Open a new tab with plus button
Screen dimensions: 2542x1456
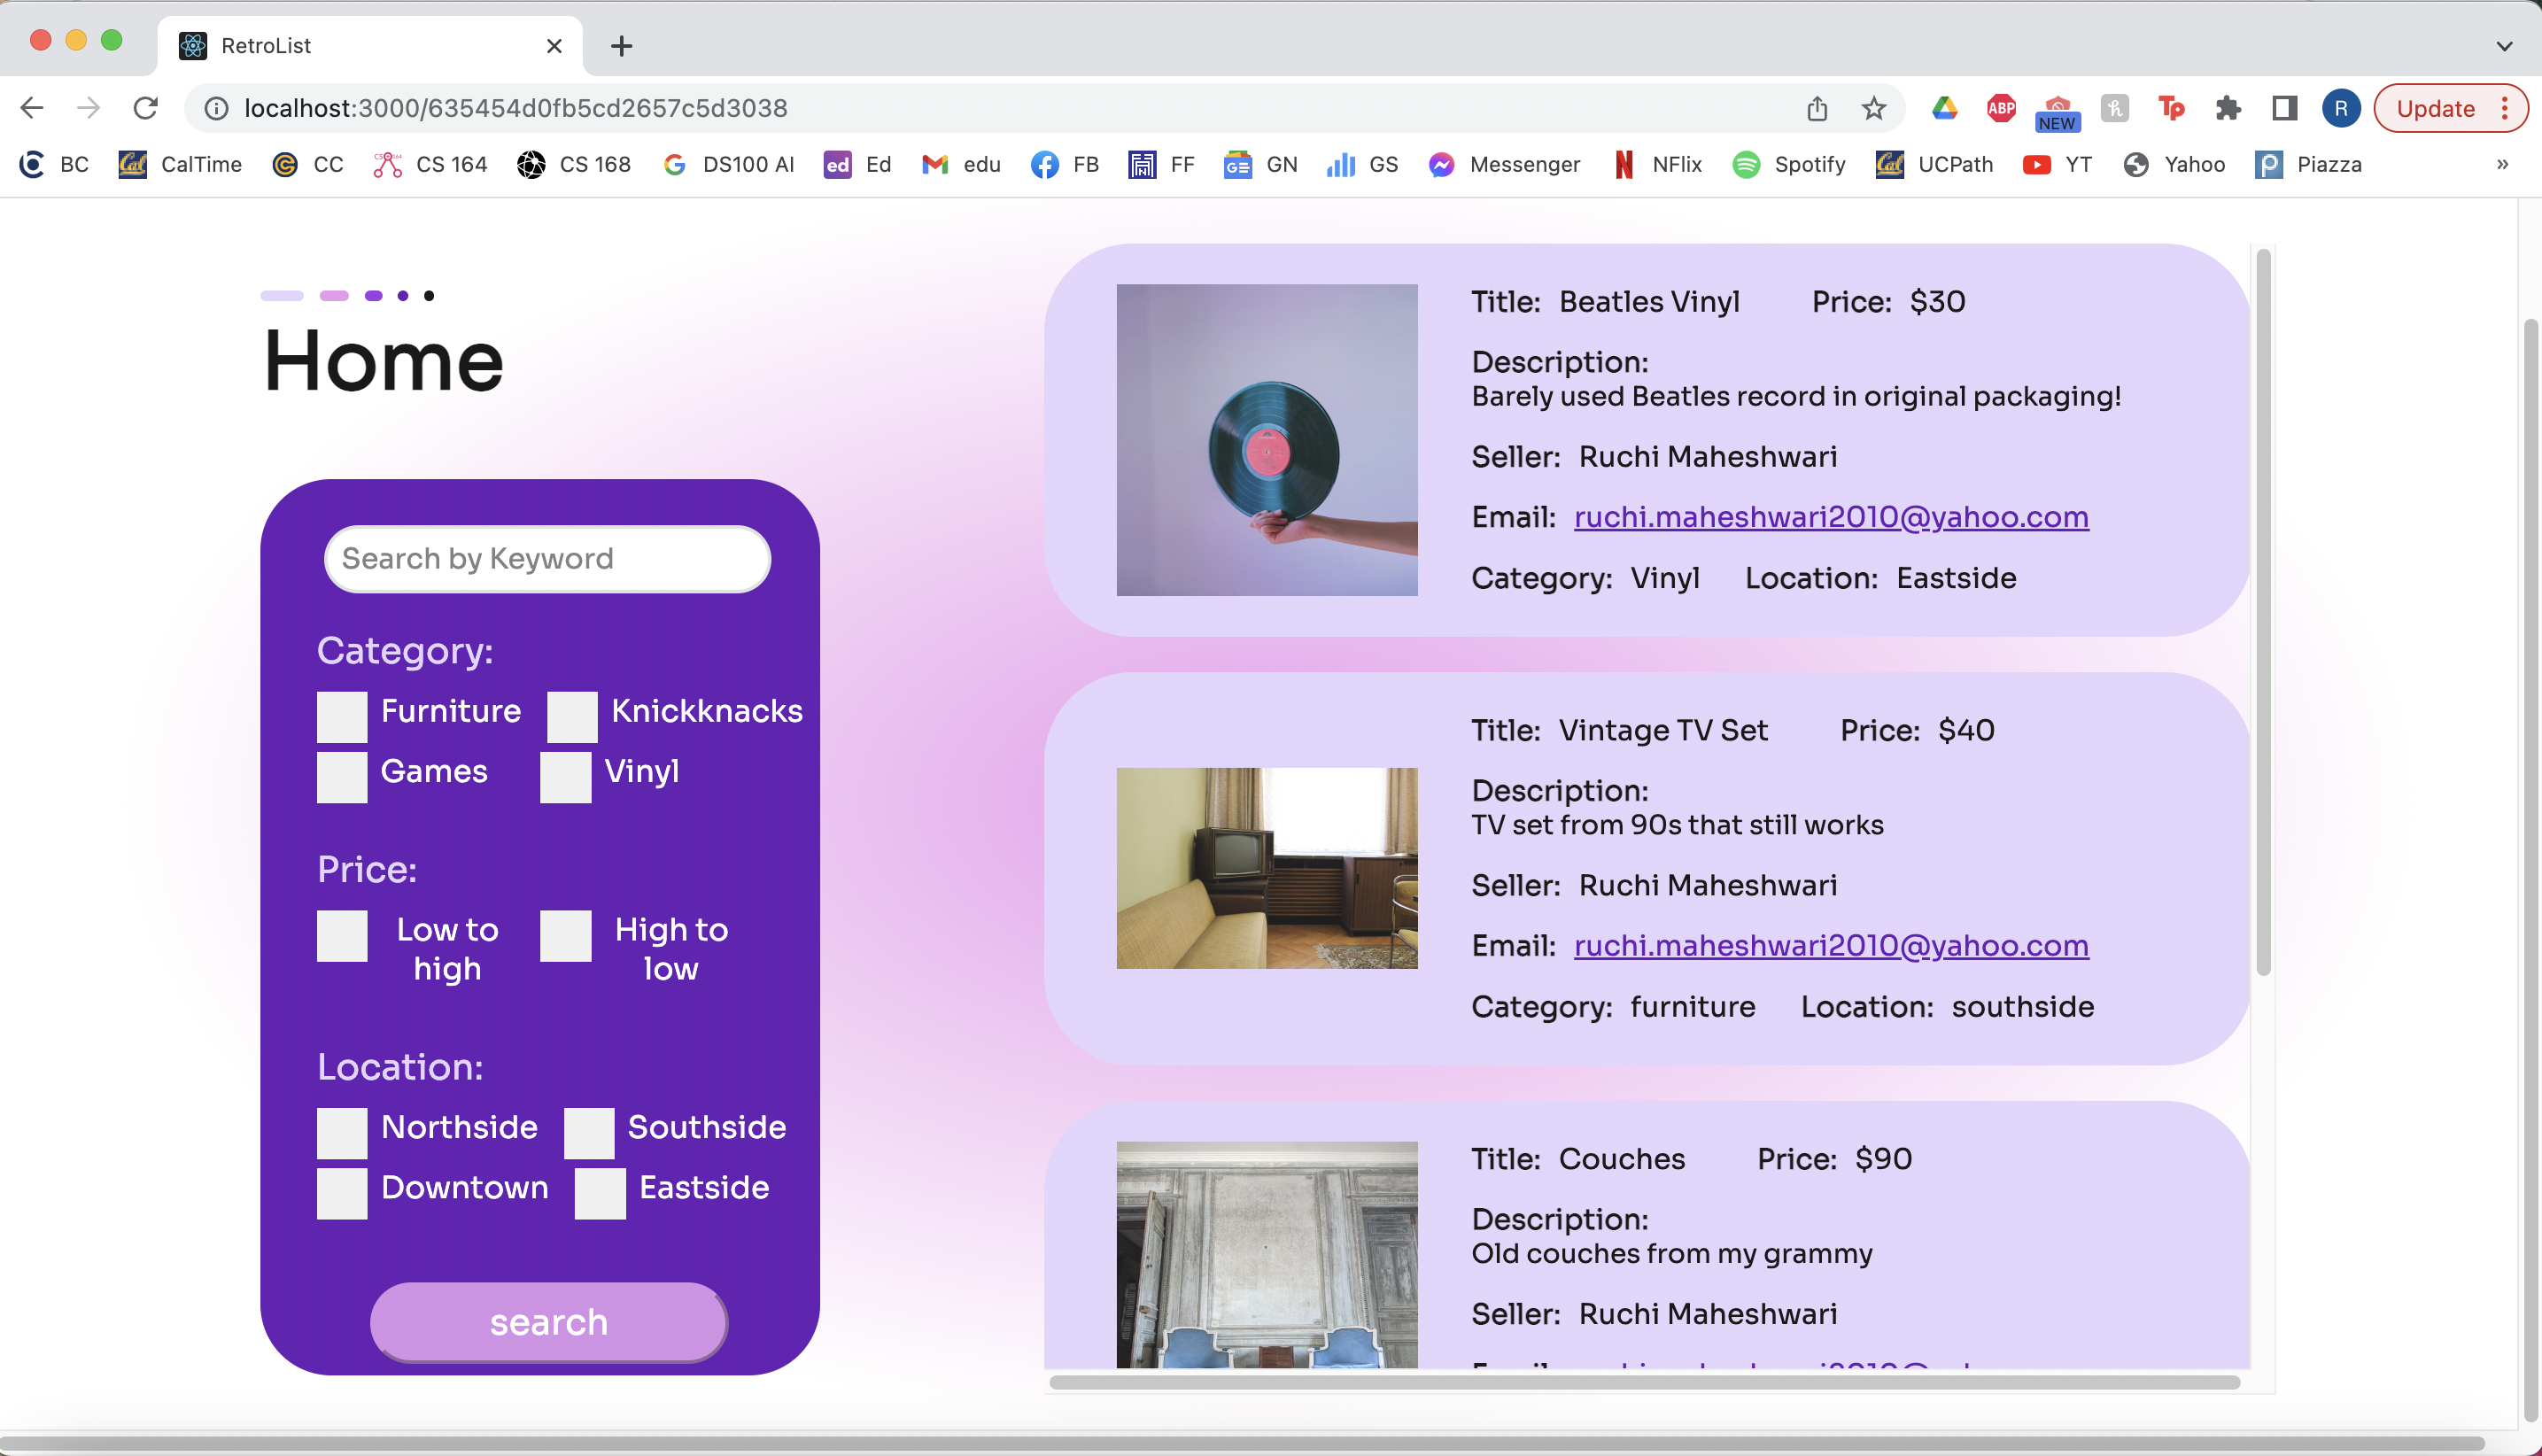[x=621, y=46]
